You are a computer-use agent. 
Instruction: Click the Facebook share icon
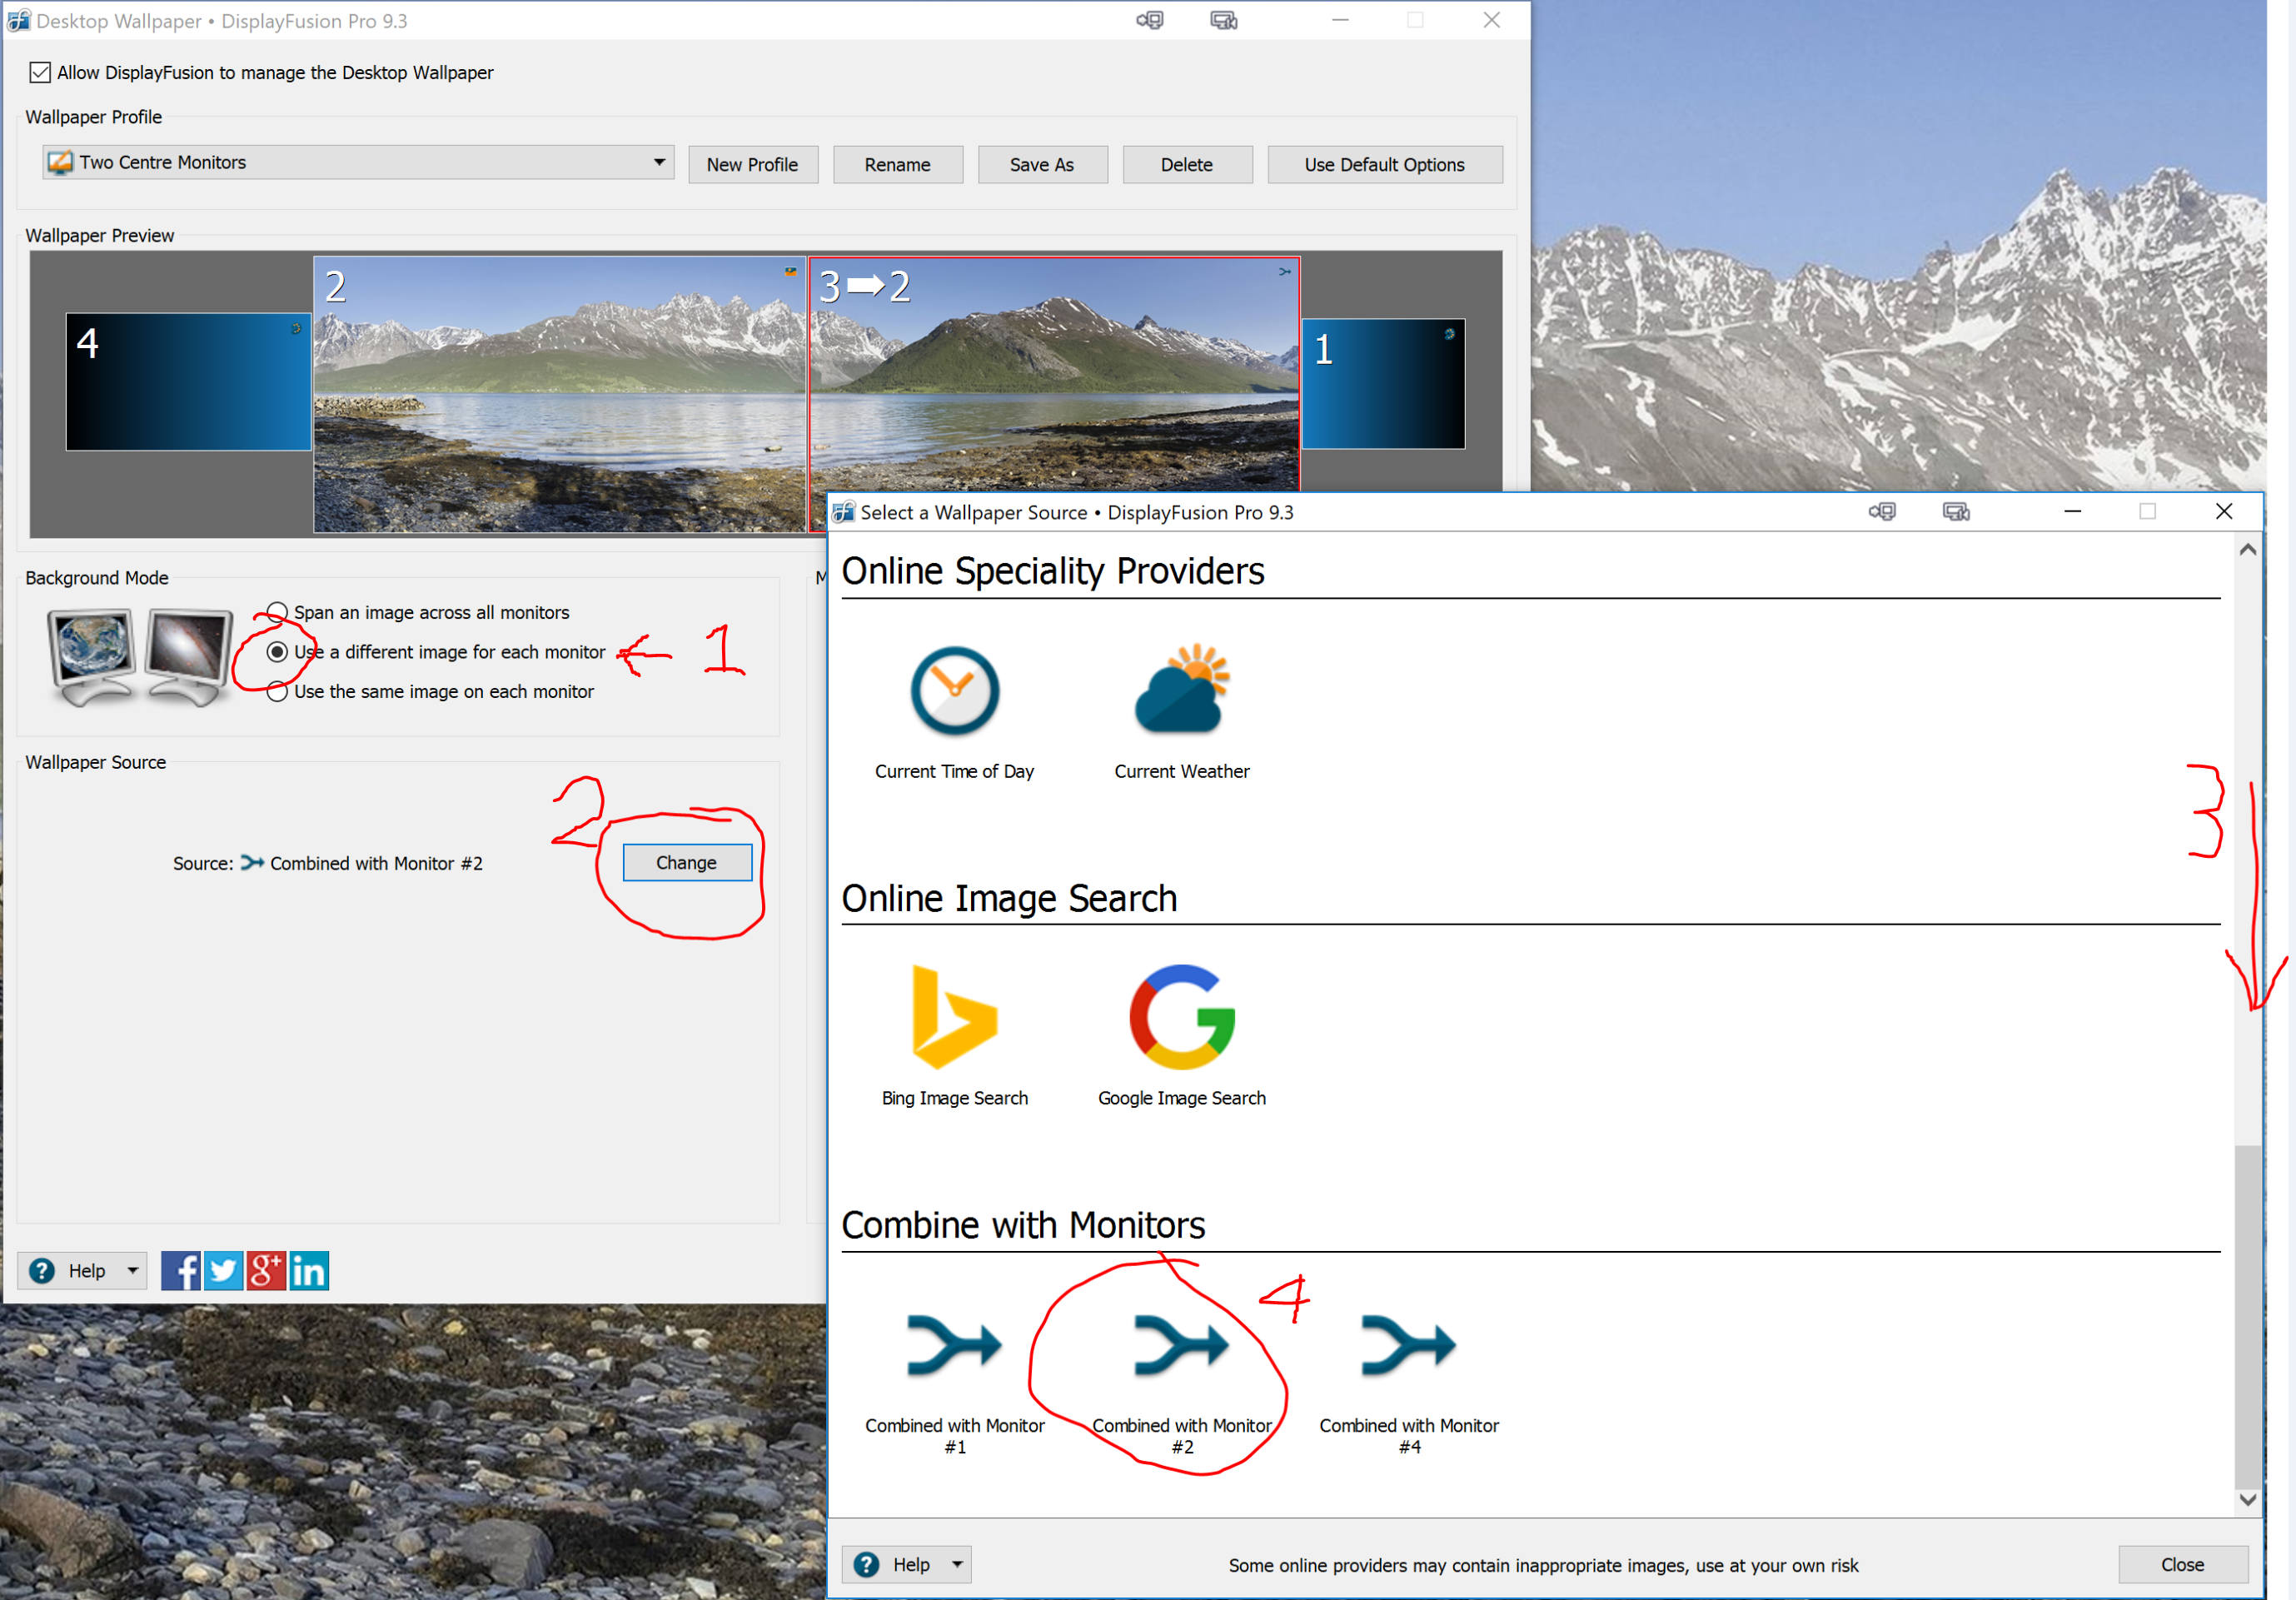coord(180,1271)
